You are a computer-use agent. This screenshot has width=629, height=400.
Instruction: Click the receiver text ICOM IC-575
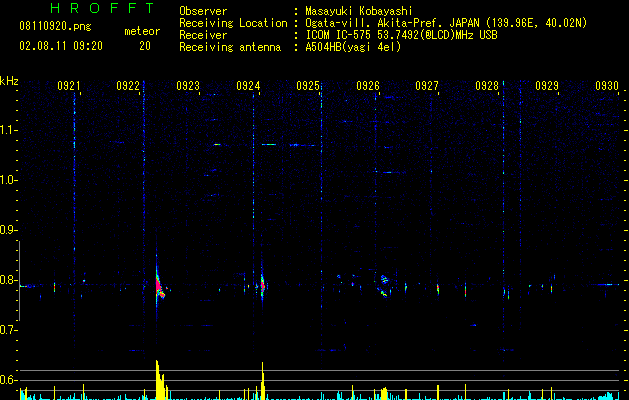click(x=339, y=35)
